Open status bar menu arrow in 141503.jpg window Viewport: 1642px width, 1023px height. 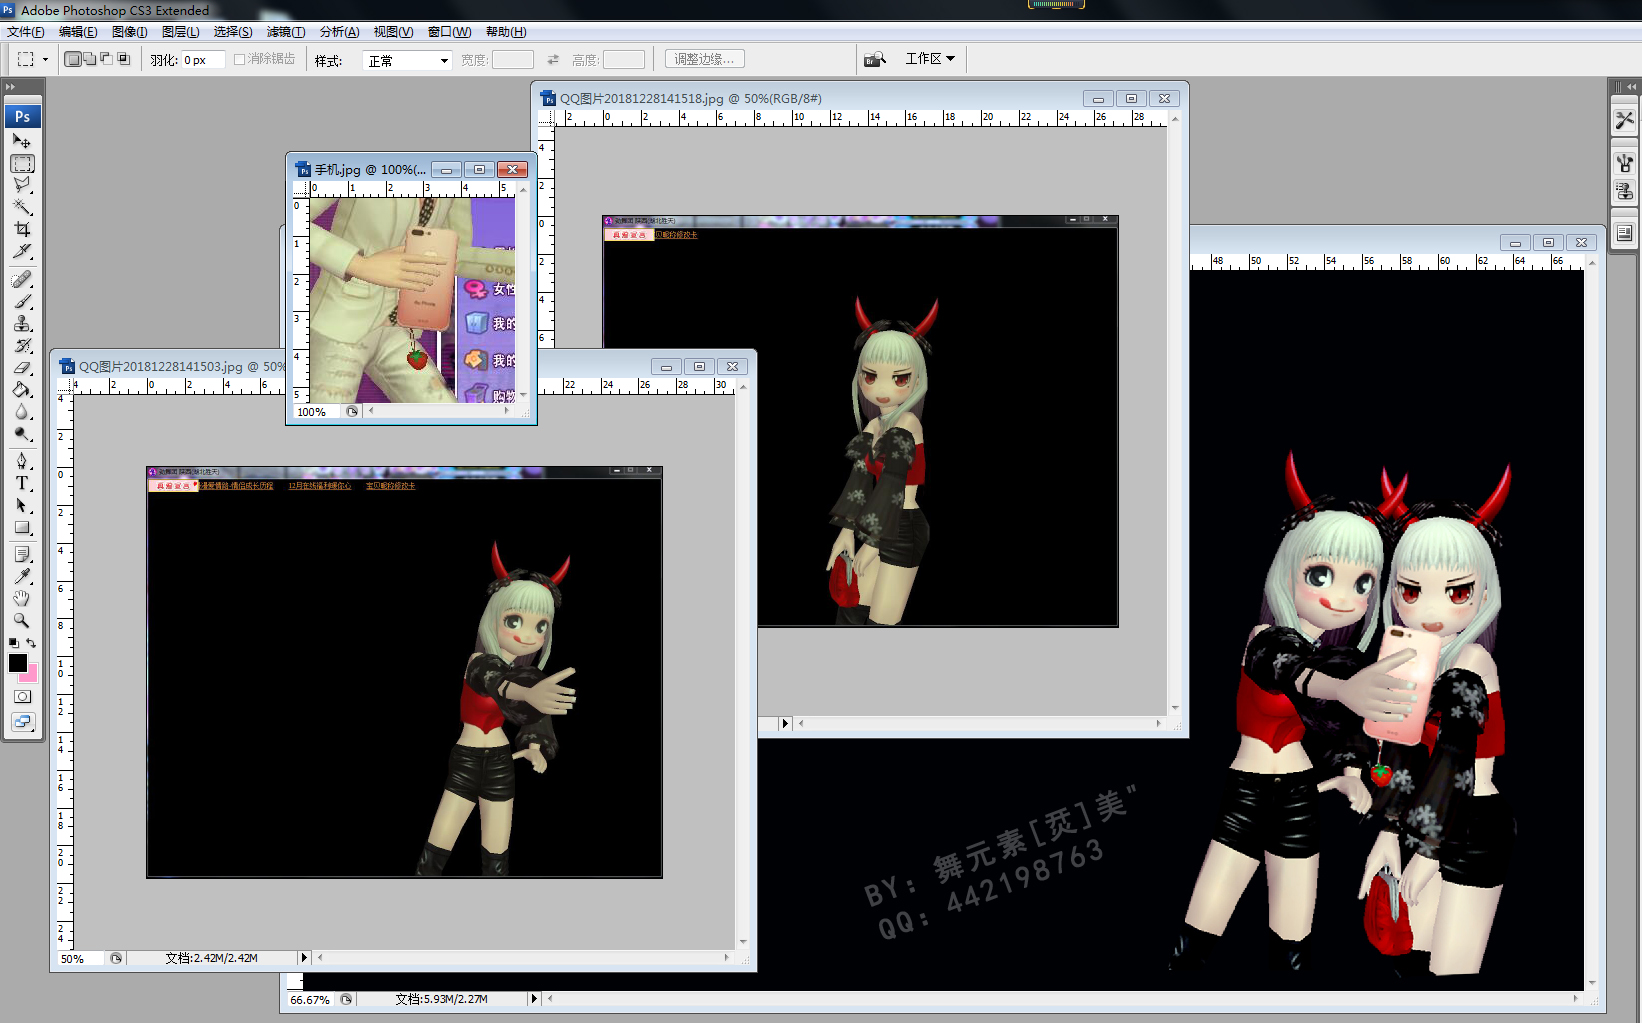(x=304, y=958)
